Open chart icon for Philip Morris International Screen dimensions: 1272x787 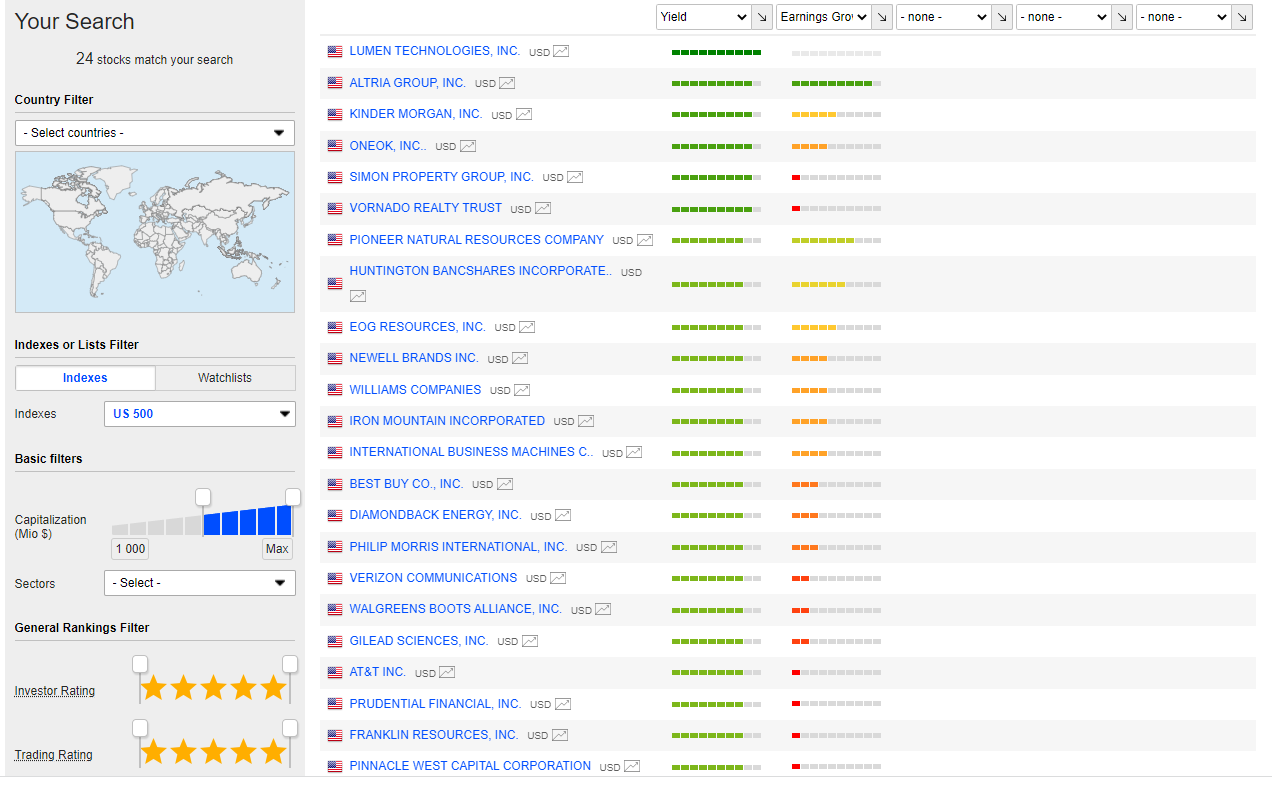click(x=609, y=547)
